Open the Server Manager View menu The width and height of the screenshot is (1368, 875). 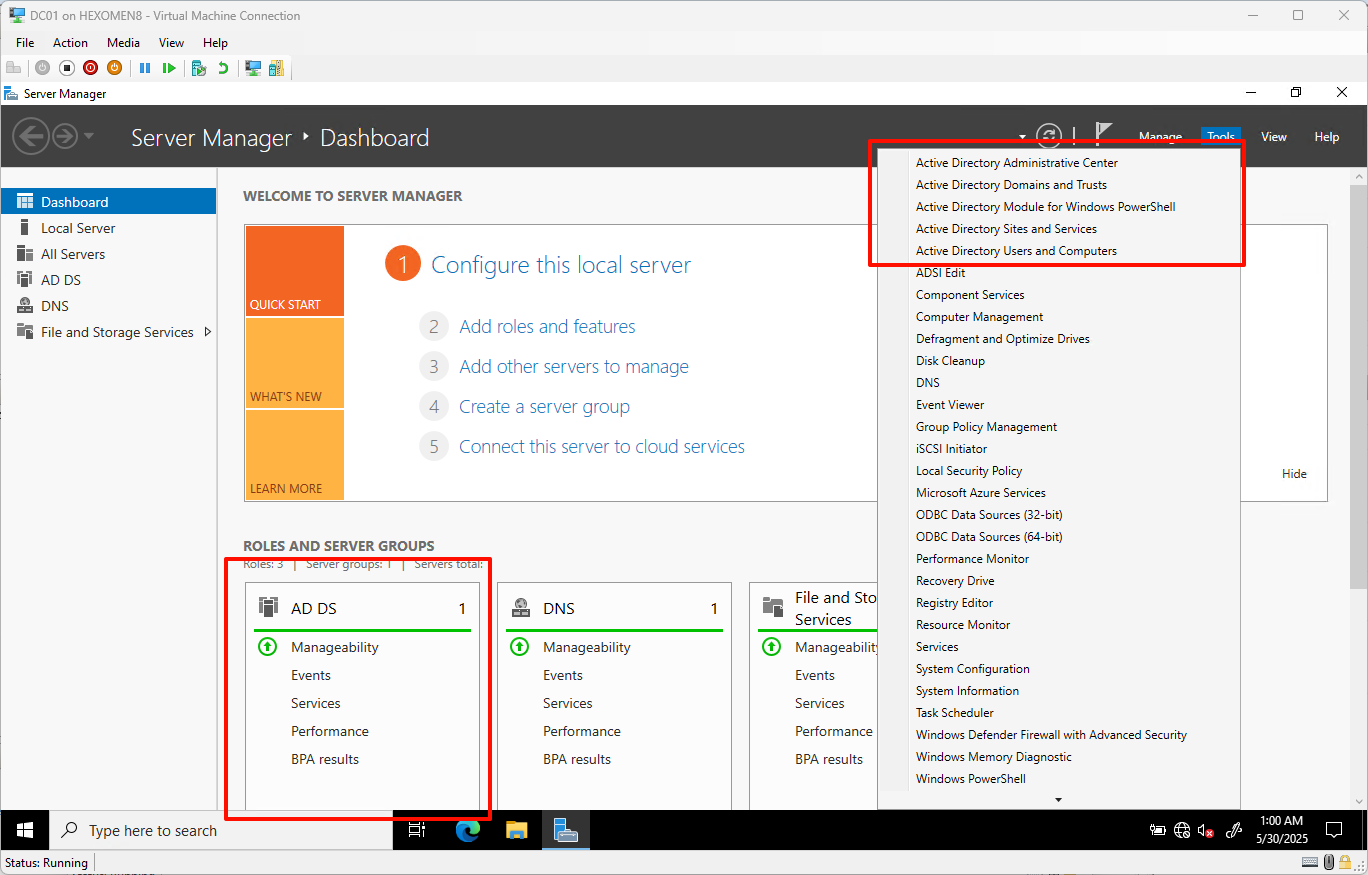[x=1274, y=137]
